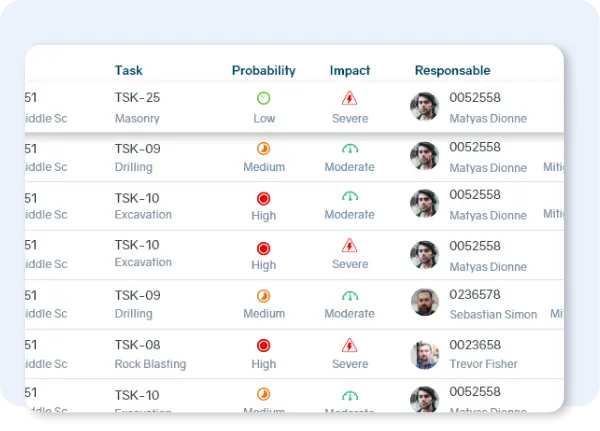Open the TSK-08 Rock Blasting task
The height and width of the screenshot is (431, 600).
[x=138, y=345]
